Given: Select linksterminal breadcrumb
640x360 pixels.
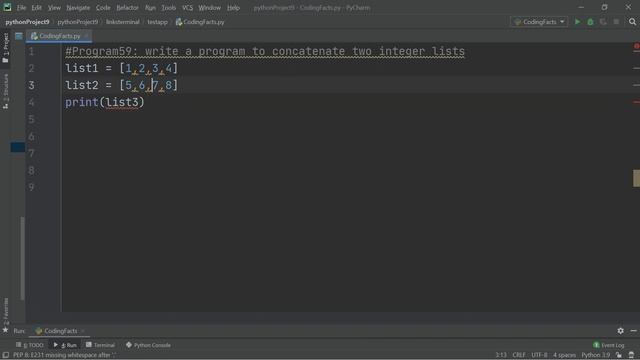Looking at the screenshot, I should [122, 22].
